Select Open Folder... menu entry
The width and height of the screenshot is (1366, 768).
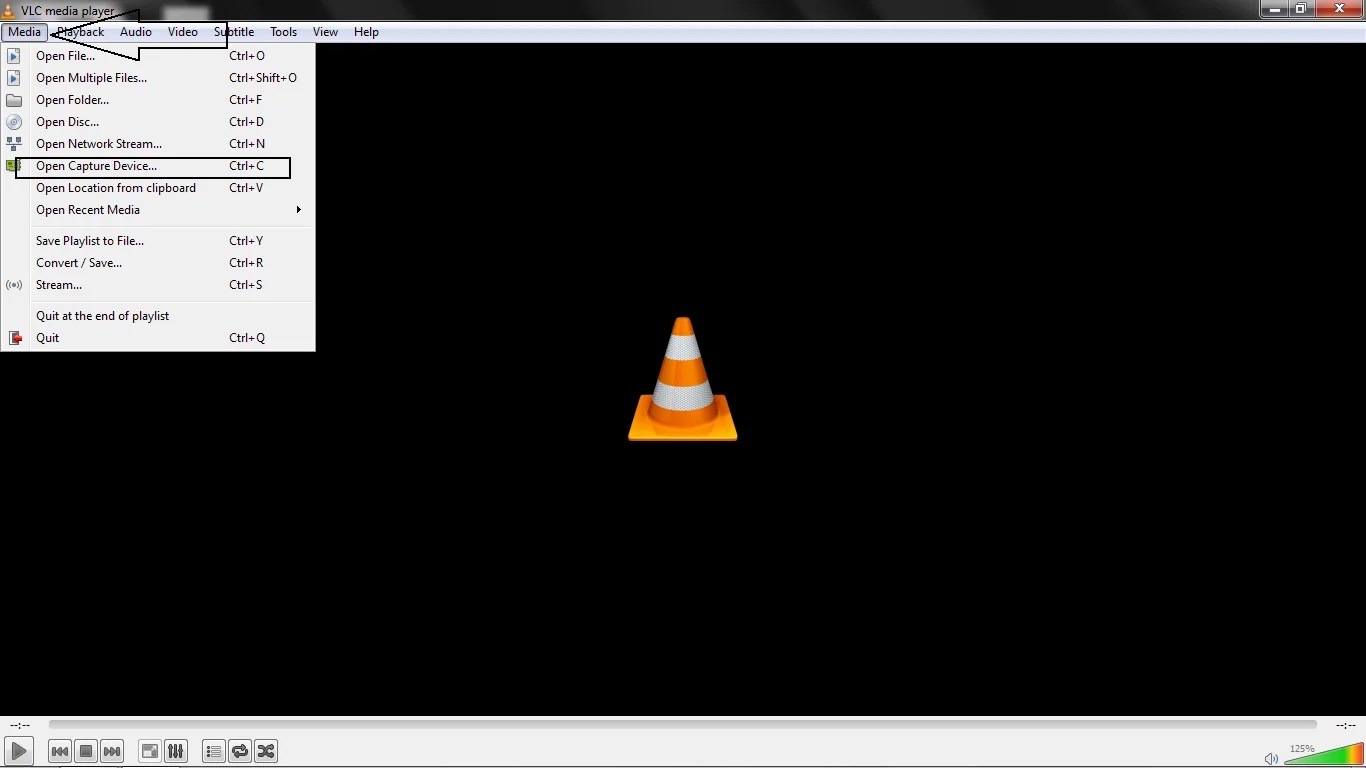(x=158, y=100)
